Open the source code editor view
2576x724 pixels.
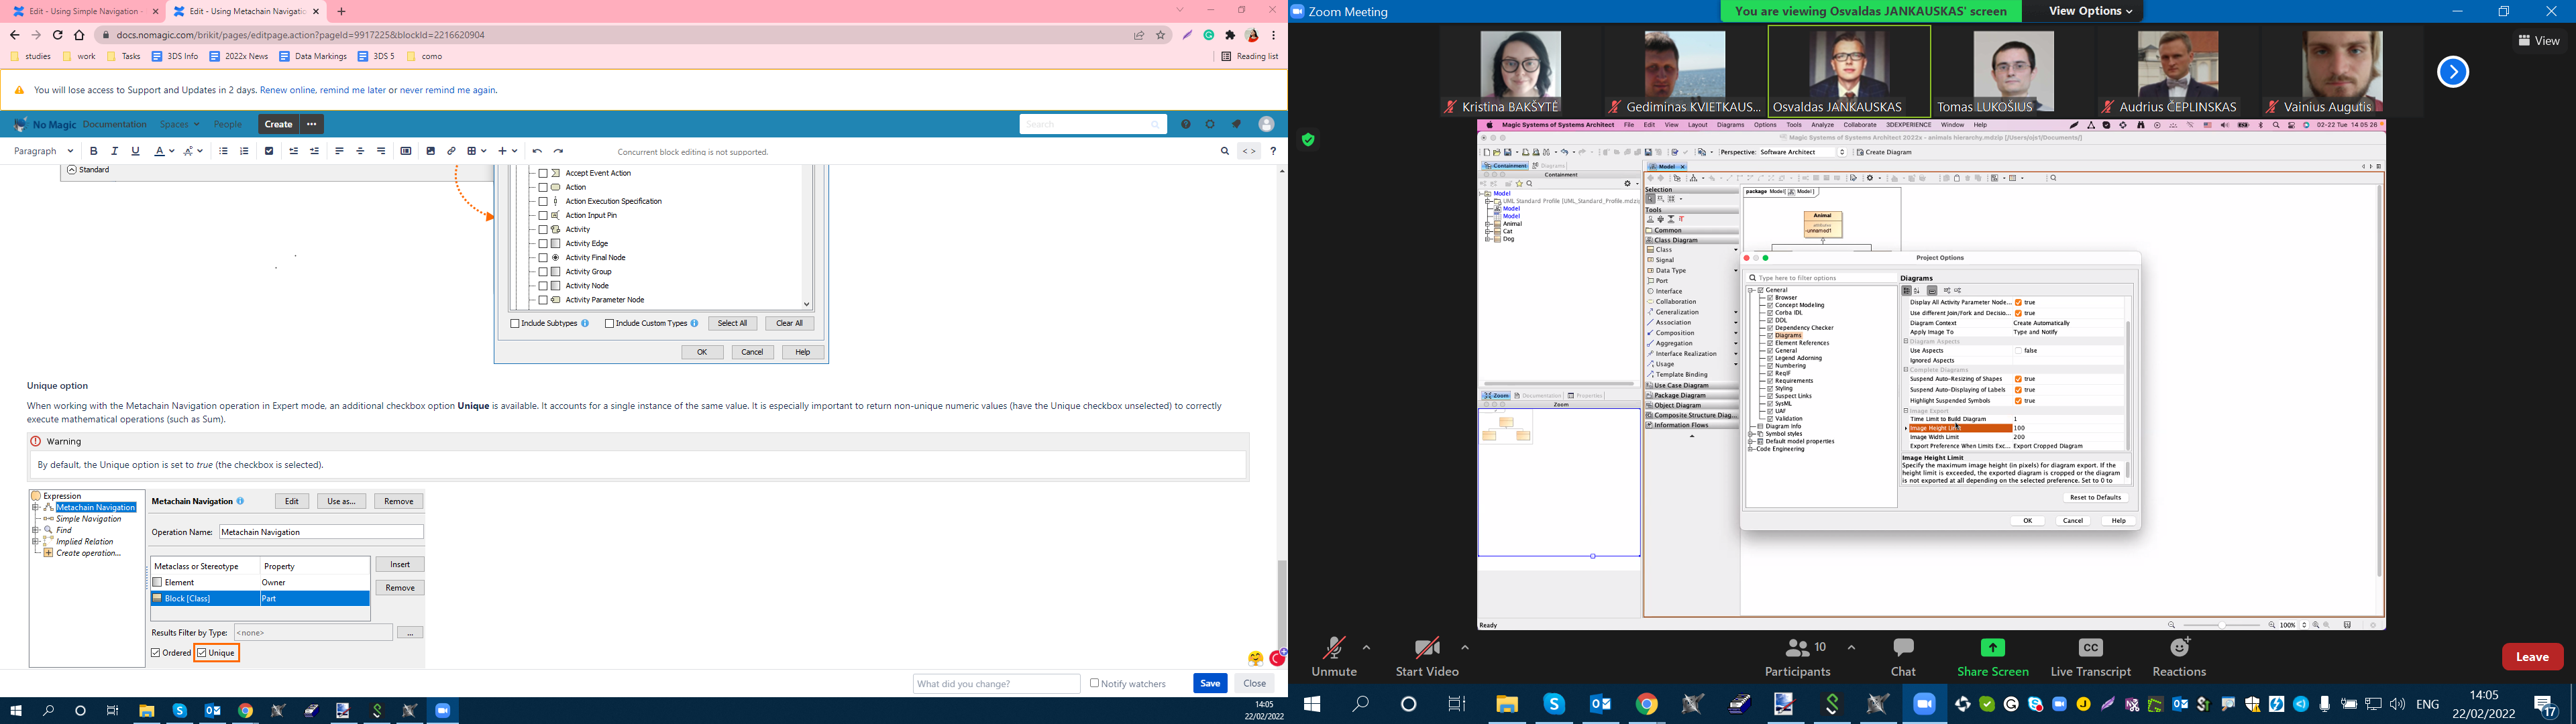pos(1248,151)
